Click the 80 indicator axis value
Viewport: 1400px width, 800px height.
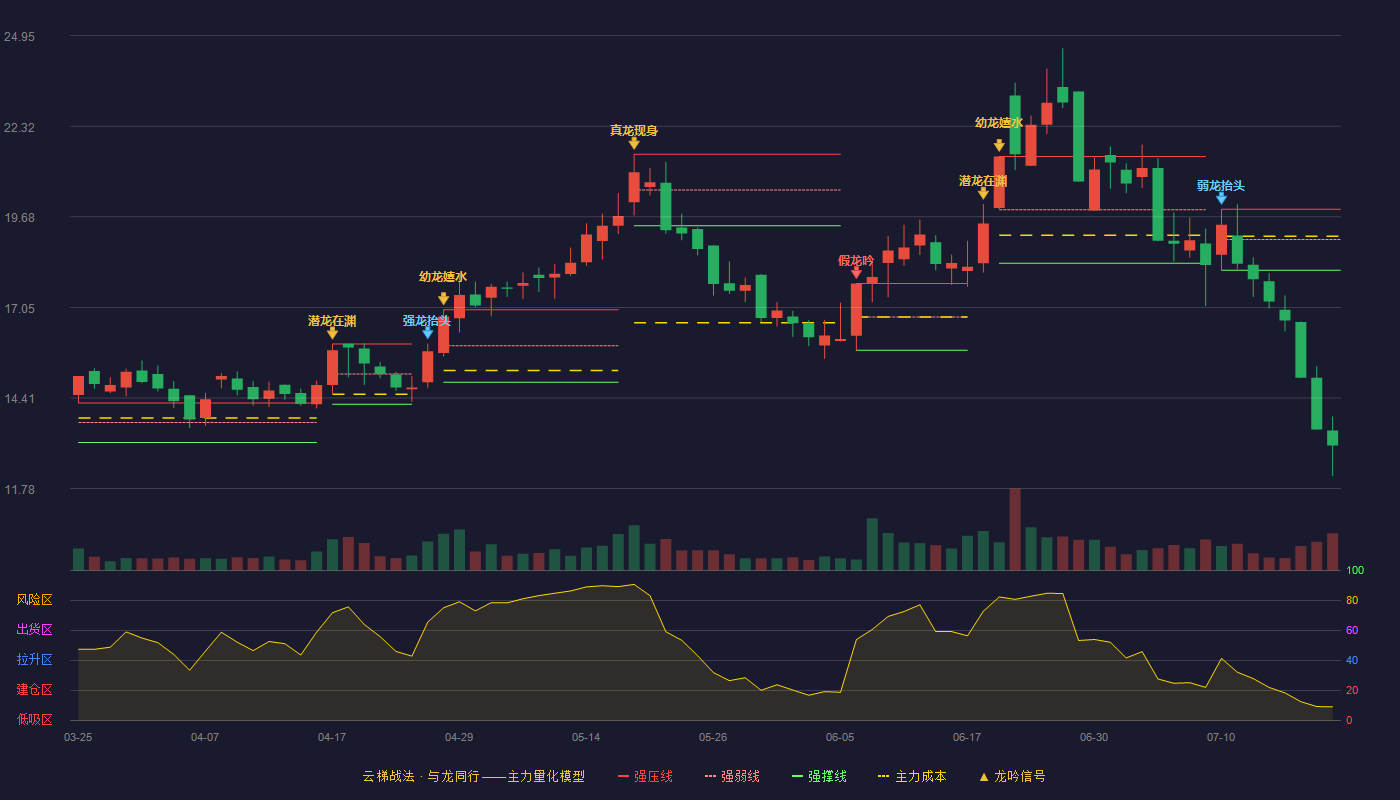[1352, 601]
